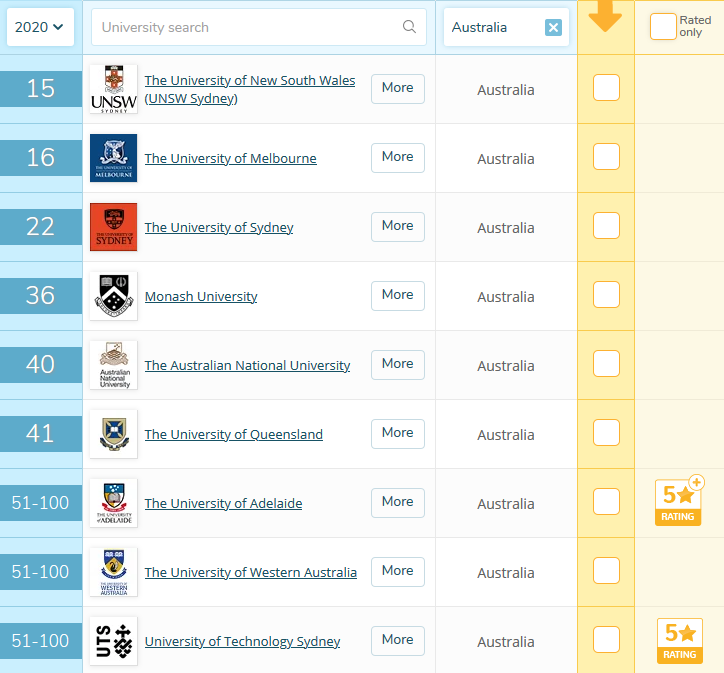Tick the compare checkbox for UNSW Sydney

606,88
